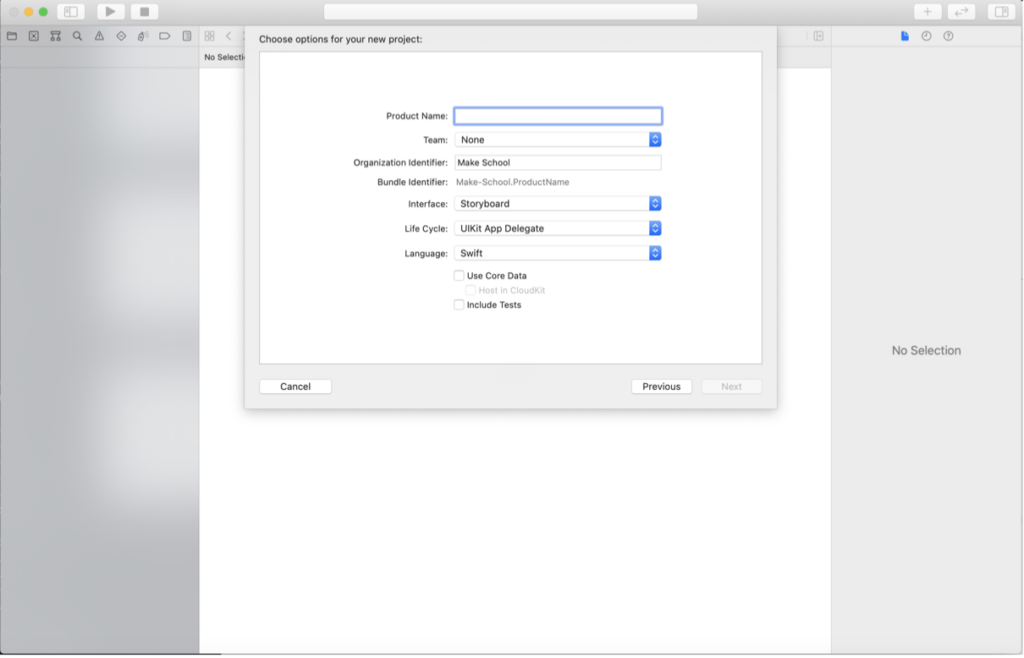Run the project with the play button

click(109, 11)
